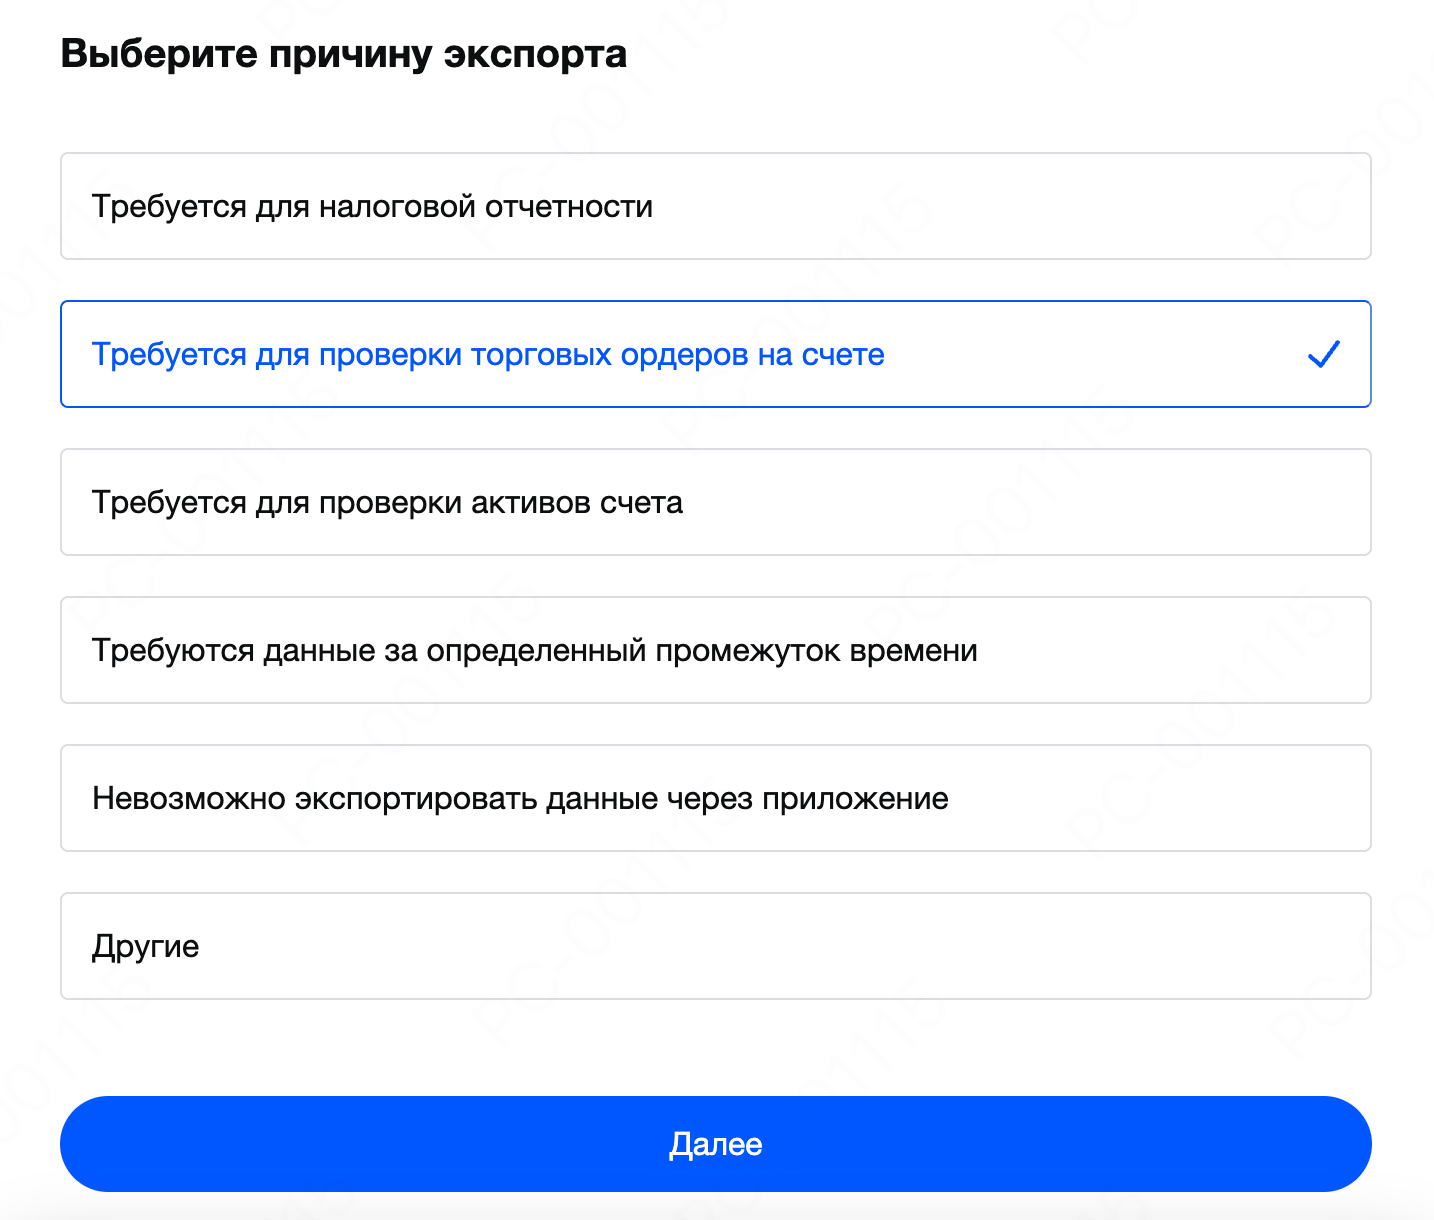Click the blue checkmark on selected option

(1324, 354)
